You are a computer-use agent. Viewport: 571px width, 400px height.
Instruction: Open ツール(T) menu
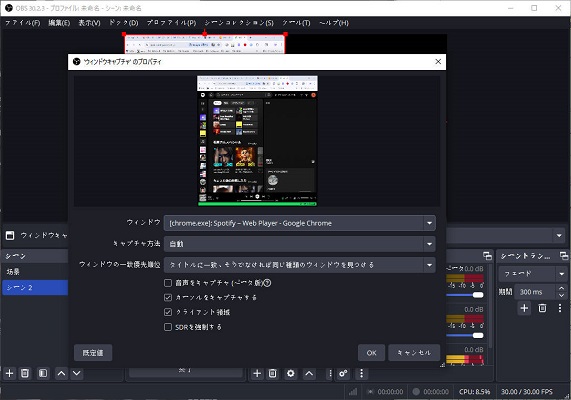click(296, 23)
